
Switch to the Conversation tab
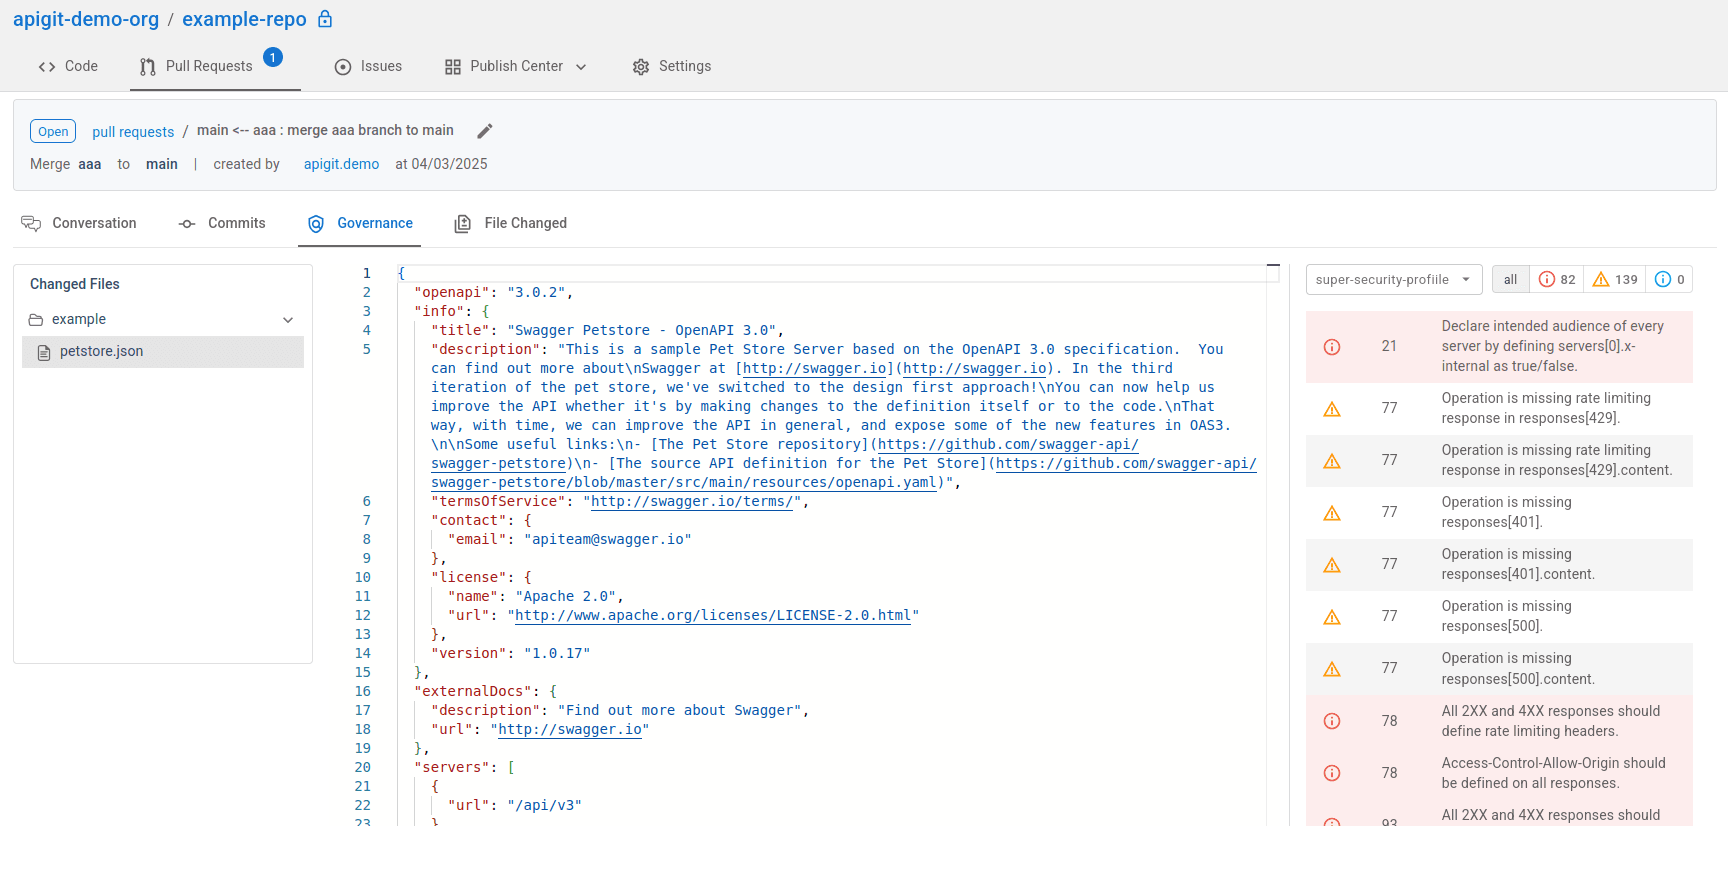79,223
